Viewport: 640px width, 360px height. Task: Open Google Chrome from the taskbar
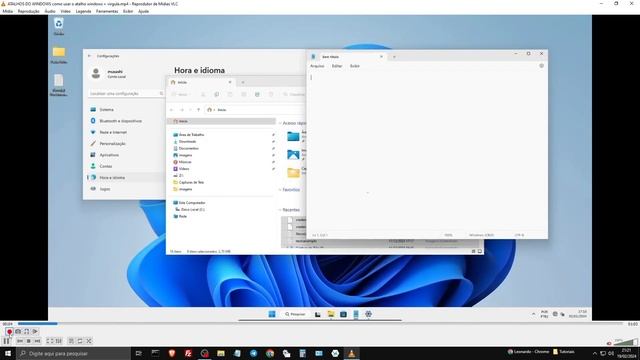click(270, 353)
